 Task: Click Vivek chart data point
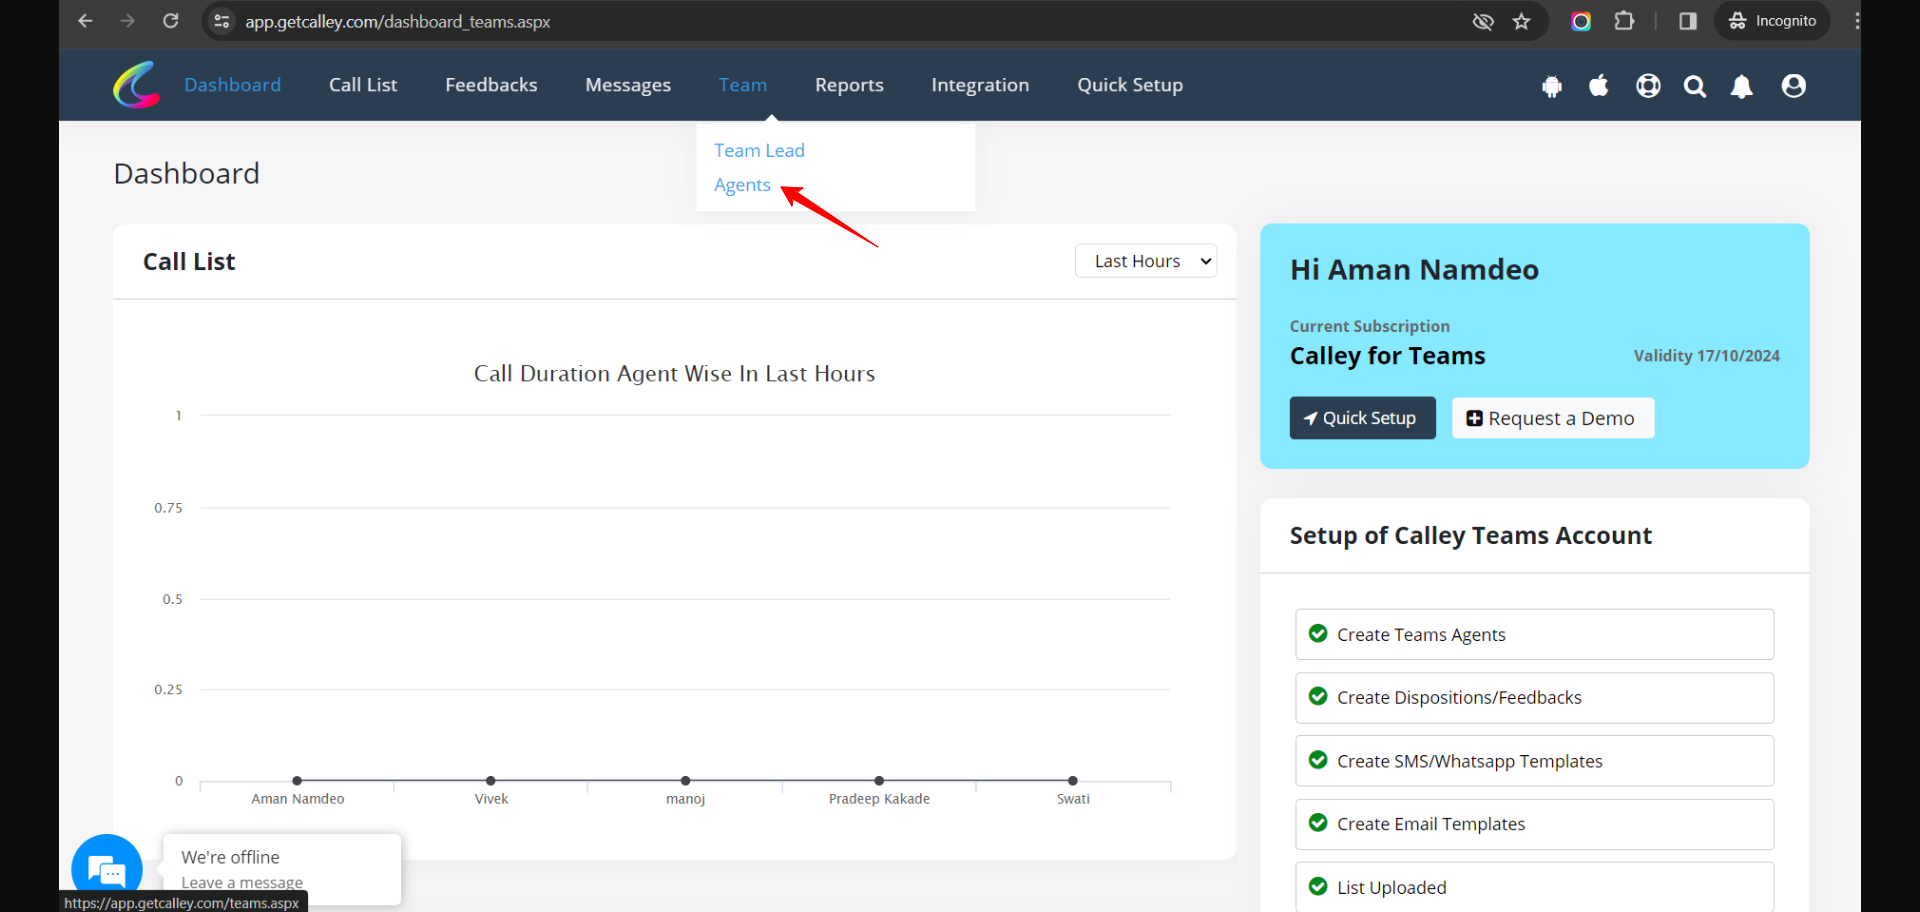pyautogui.click(x=491, y=780)
